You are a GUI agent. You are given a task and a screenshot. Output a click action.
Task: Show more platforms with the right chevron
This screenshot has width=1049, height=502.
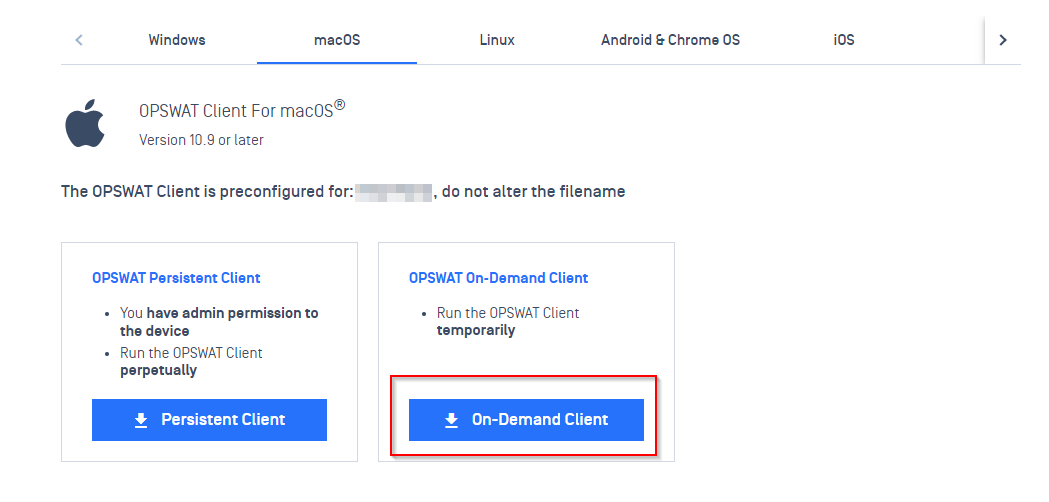[1002, 40]
